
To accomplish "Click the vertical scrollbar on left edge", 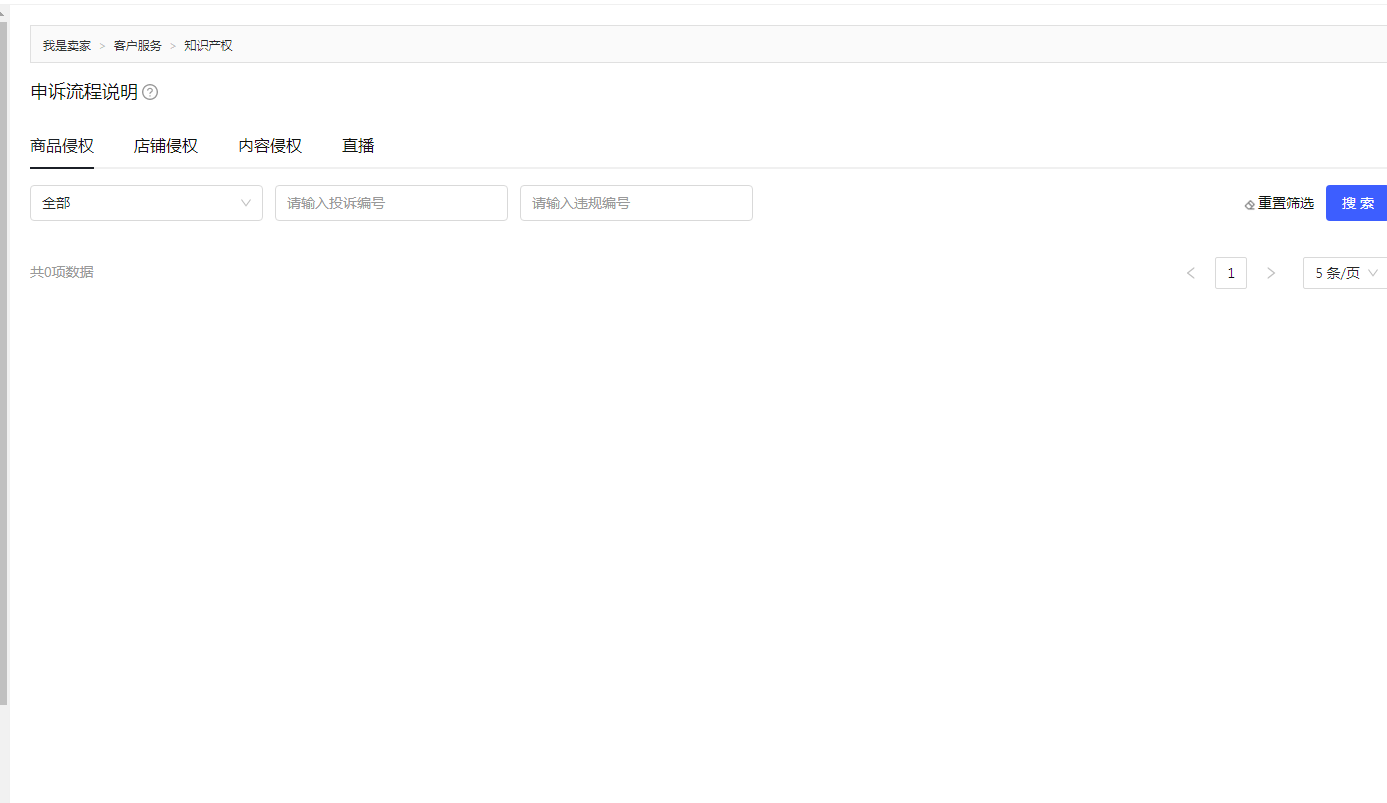I will pos(4,362).
